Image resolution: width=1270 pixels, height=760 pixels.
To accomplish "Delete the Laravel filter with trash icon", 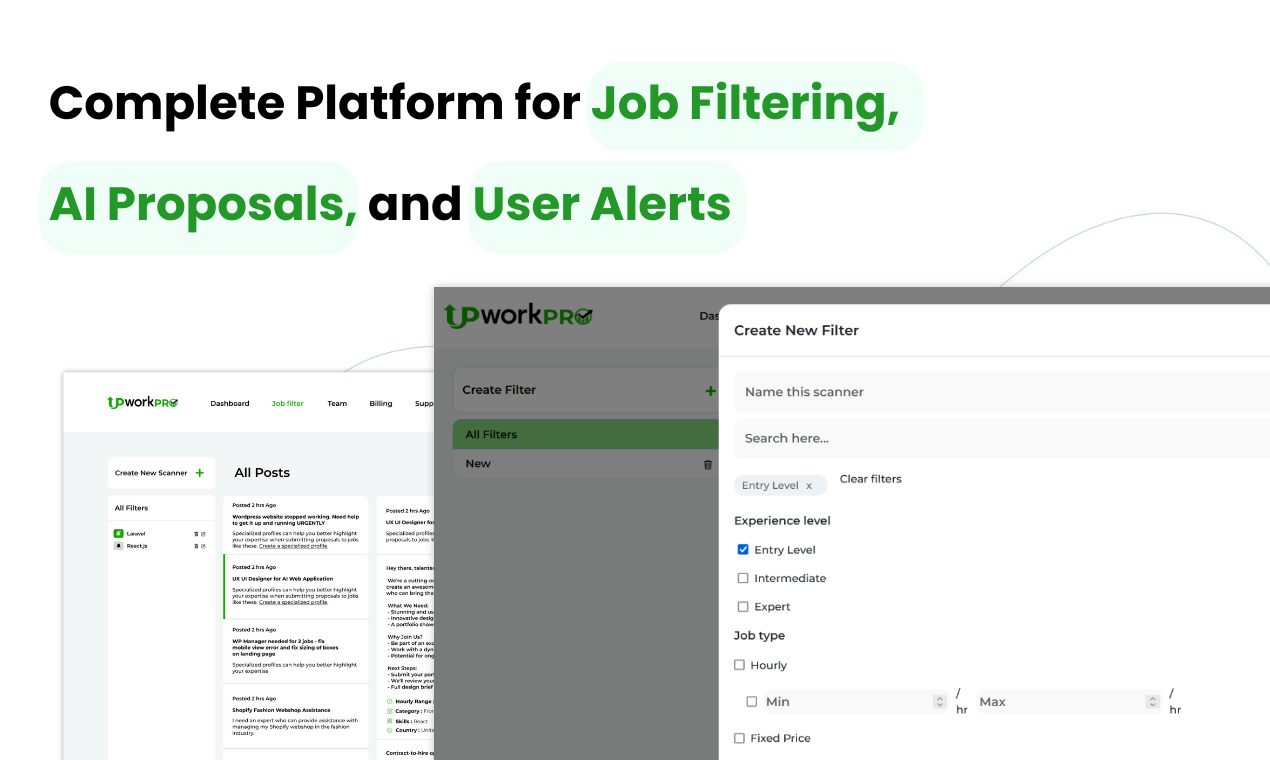I will [x=196, y=534].
